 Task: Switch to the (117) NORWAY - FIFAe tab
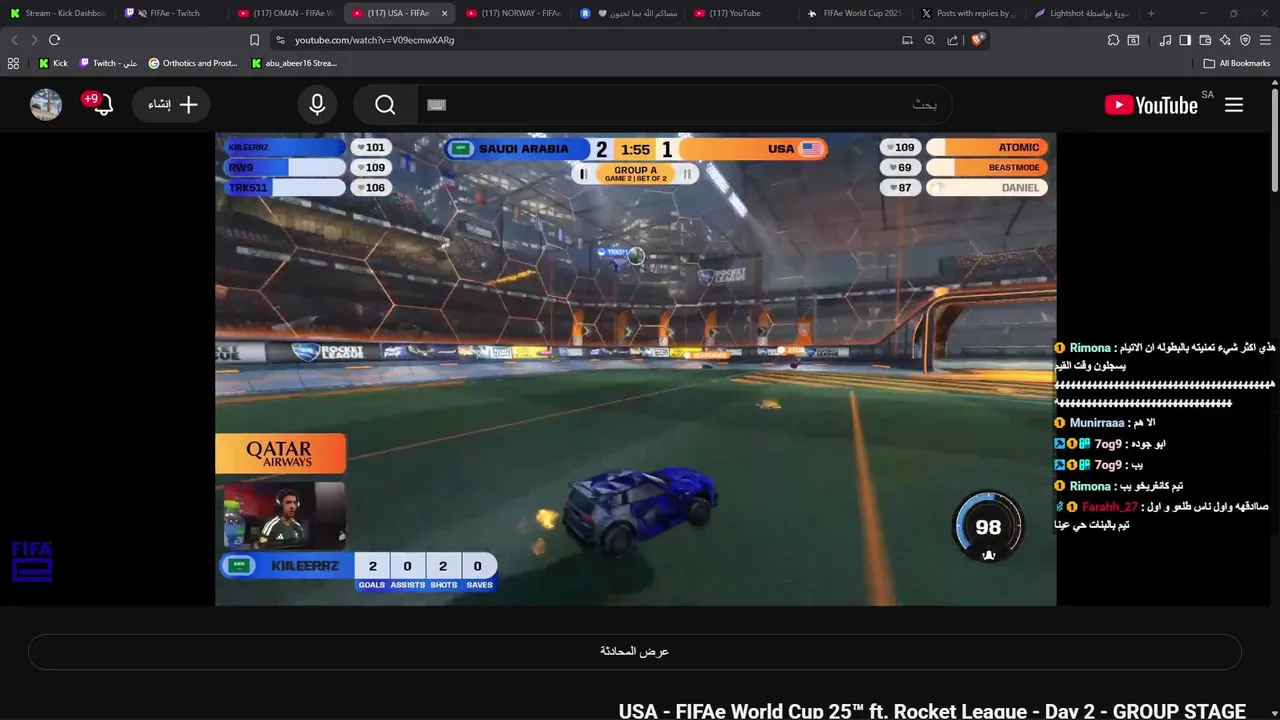[x=514, y=13]
